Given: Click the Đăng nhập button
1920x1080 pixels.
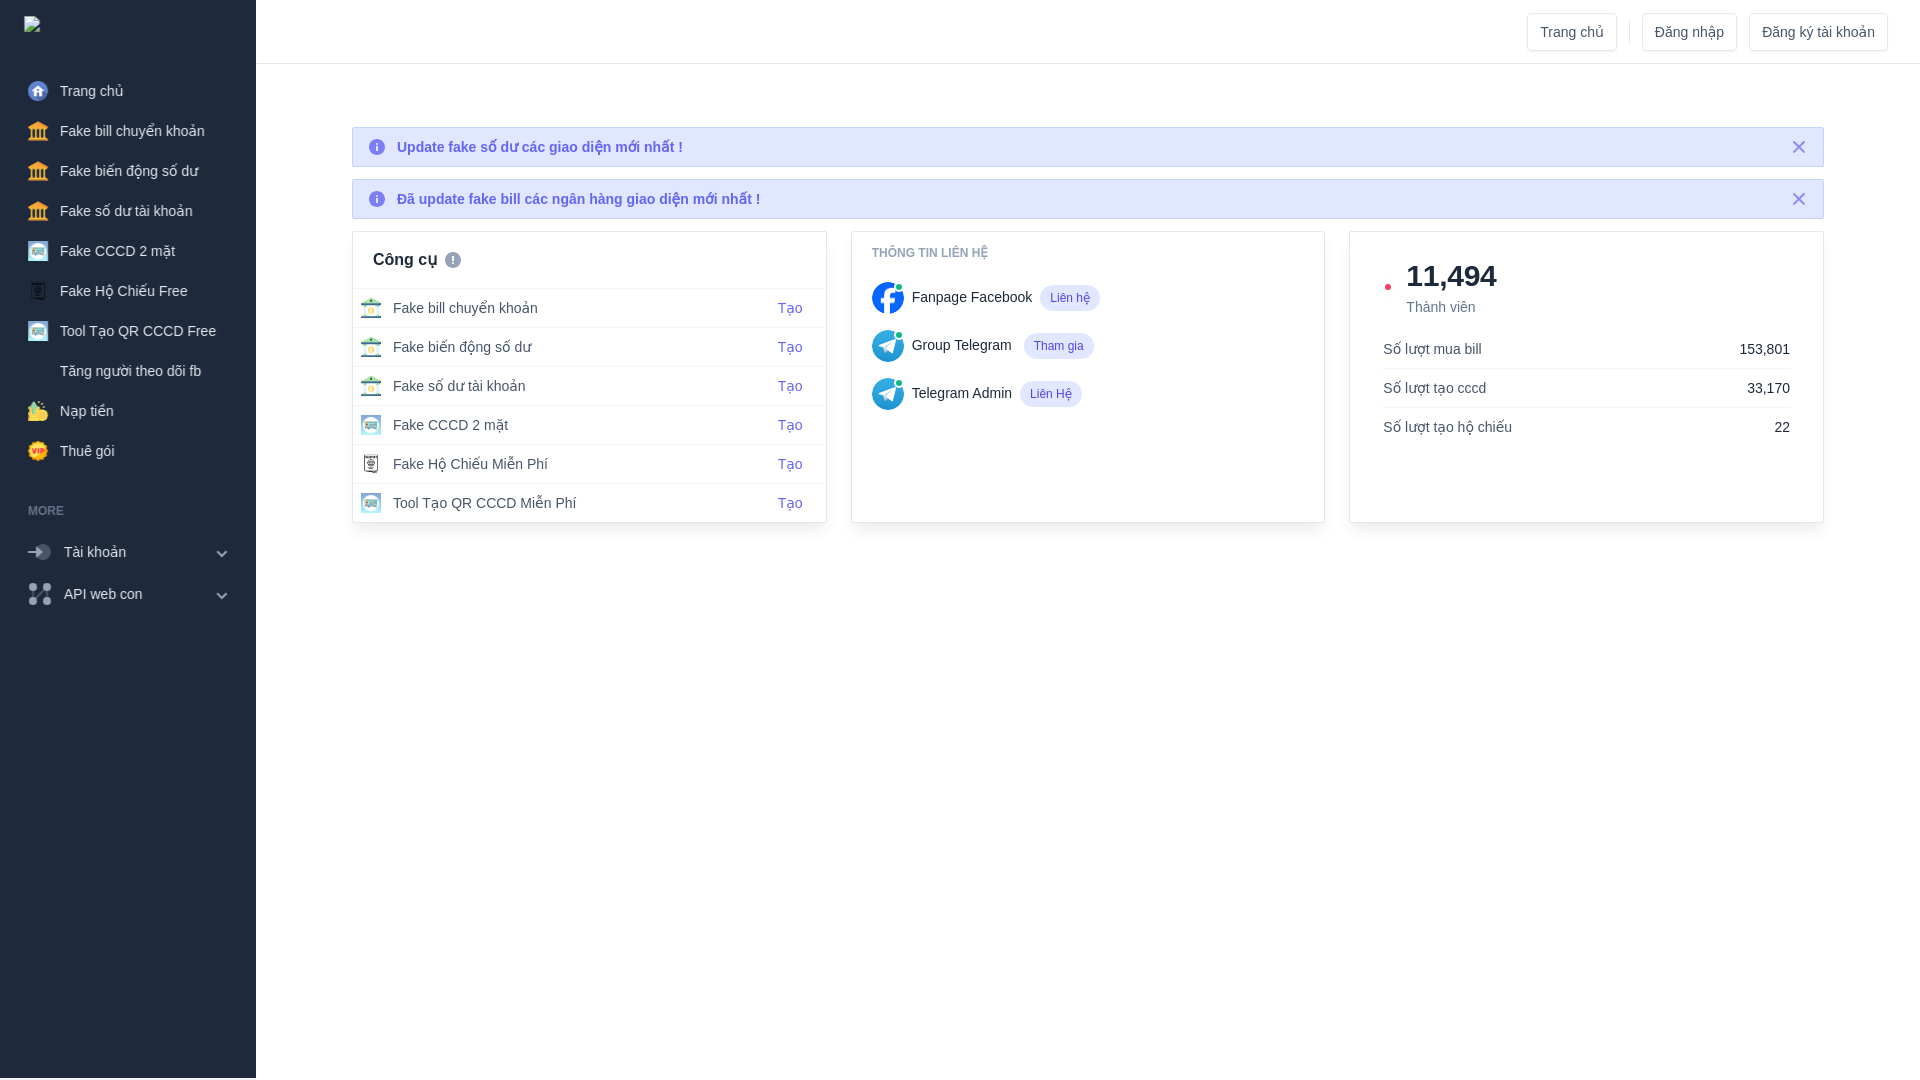Looking at the screenshot, I should [x=1689, y=32].
